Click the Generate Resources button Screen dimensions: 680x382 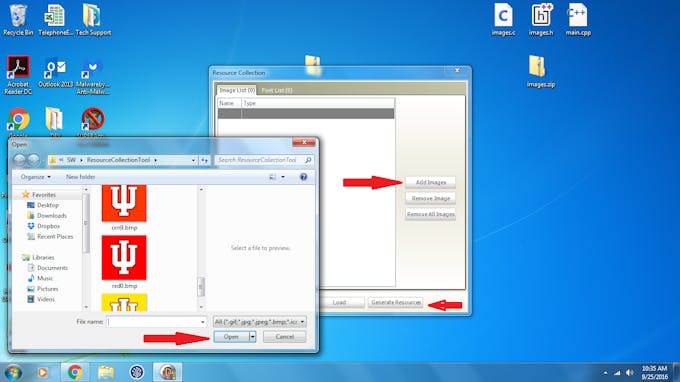[396, 302]
